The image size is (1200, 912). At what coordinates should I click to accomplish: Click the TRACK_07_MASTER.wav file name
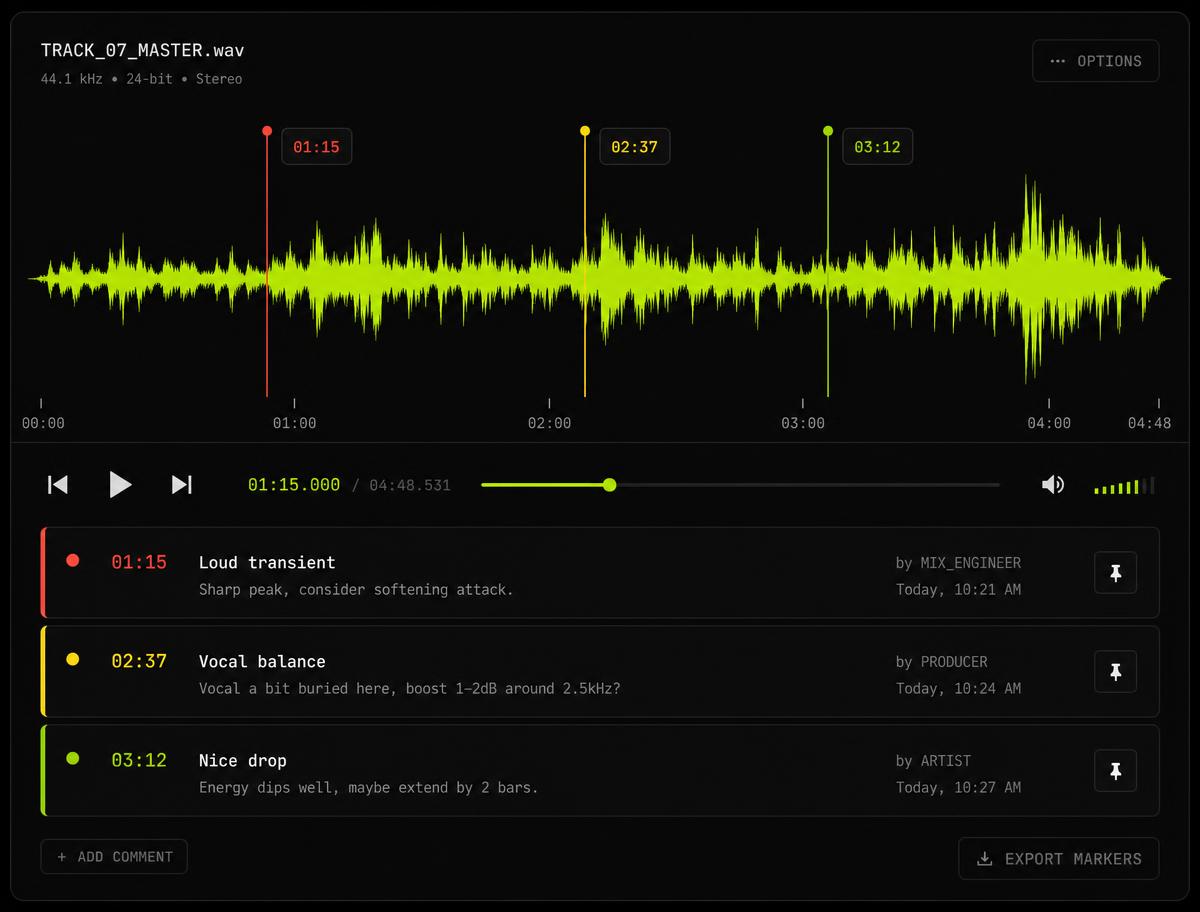pos(143,50)
